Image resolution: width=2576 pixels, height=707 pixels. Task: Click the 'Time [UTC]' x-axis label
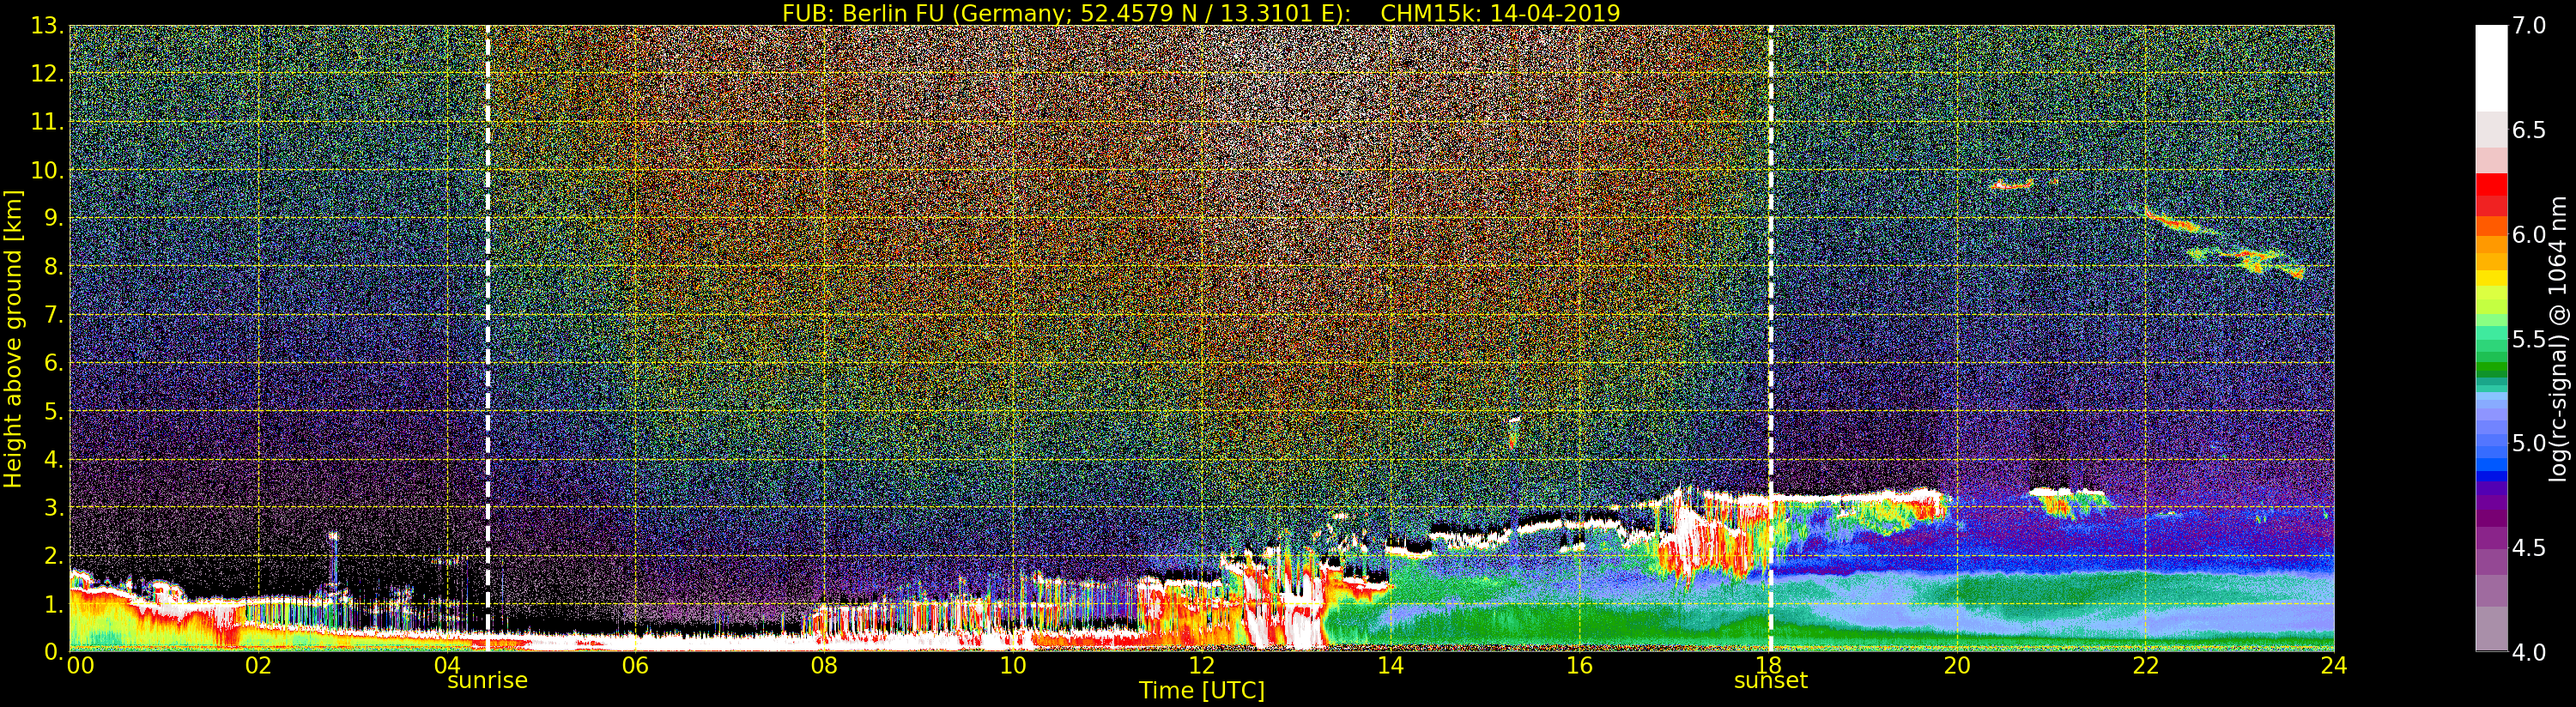[1201, 691]
